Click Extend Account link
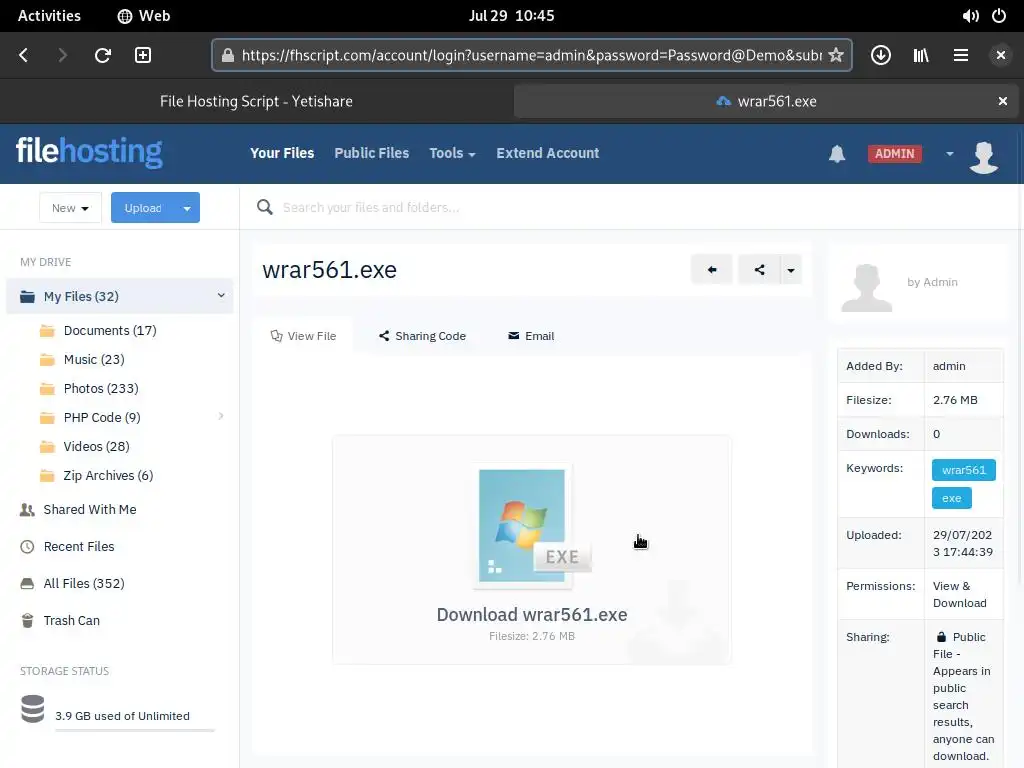Screen dimensions: 1024x768 coord(547,153)
